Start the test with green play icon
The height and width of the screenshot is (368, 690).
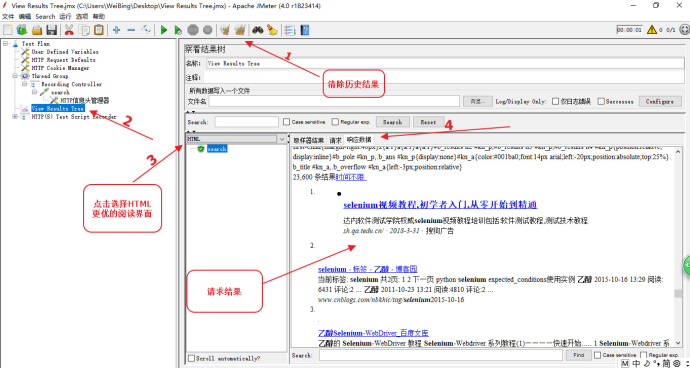[x=164, y=30]
